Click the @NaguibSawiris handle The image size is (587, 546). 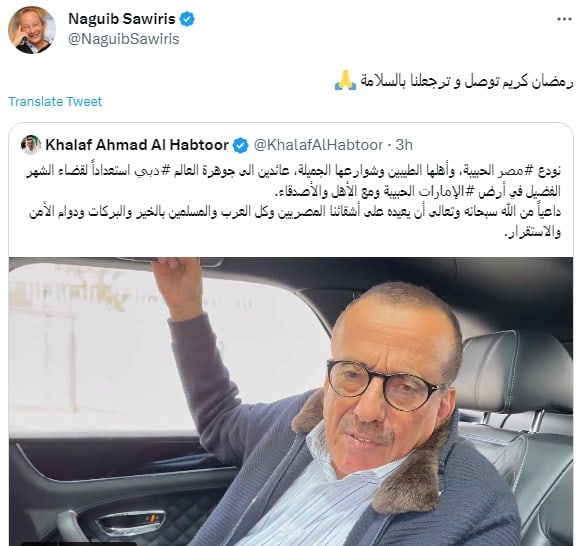[x=124, y=39]
